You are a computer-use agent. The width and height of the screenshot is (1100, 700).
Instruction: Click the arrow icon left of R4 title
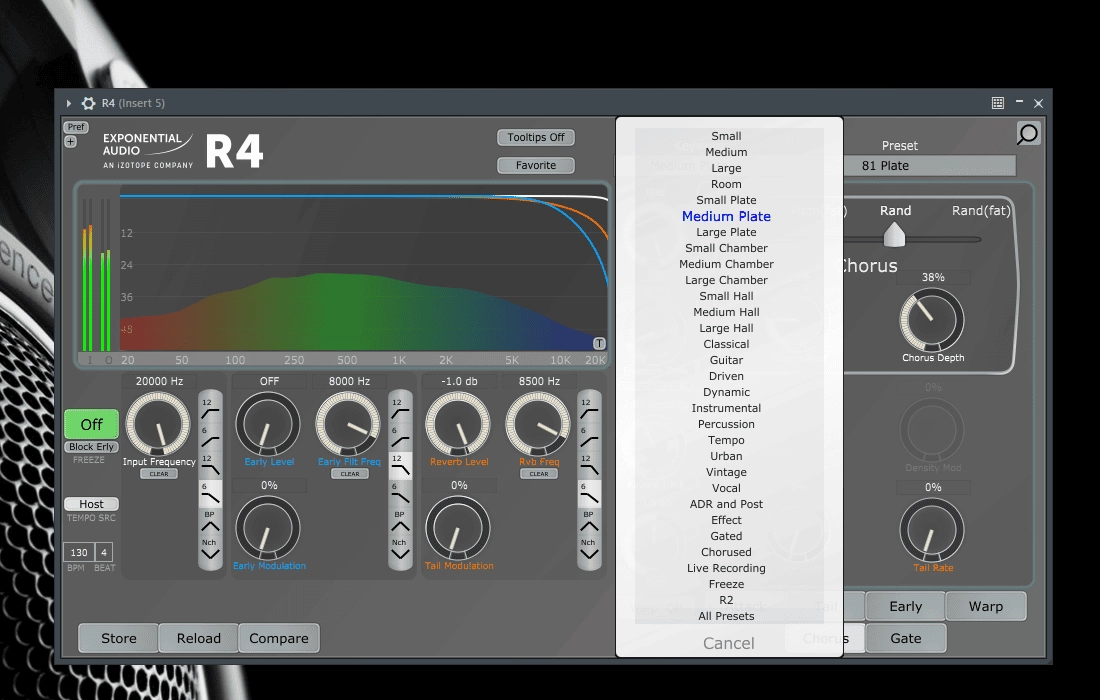coord(69,103)
